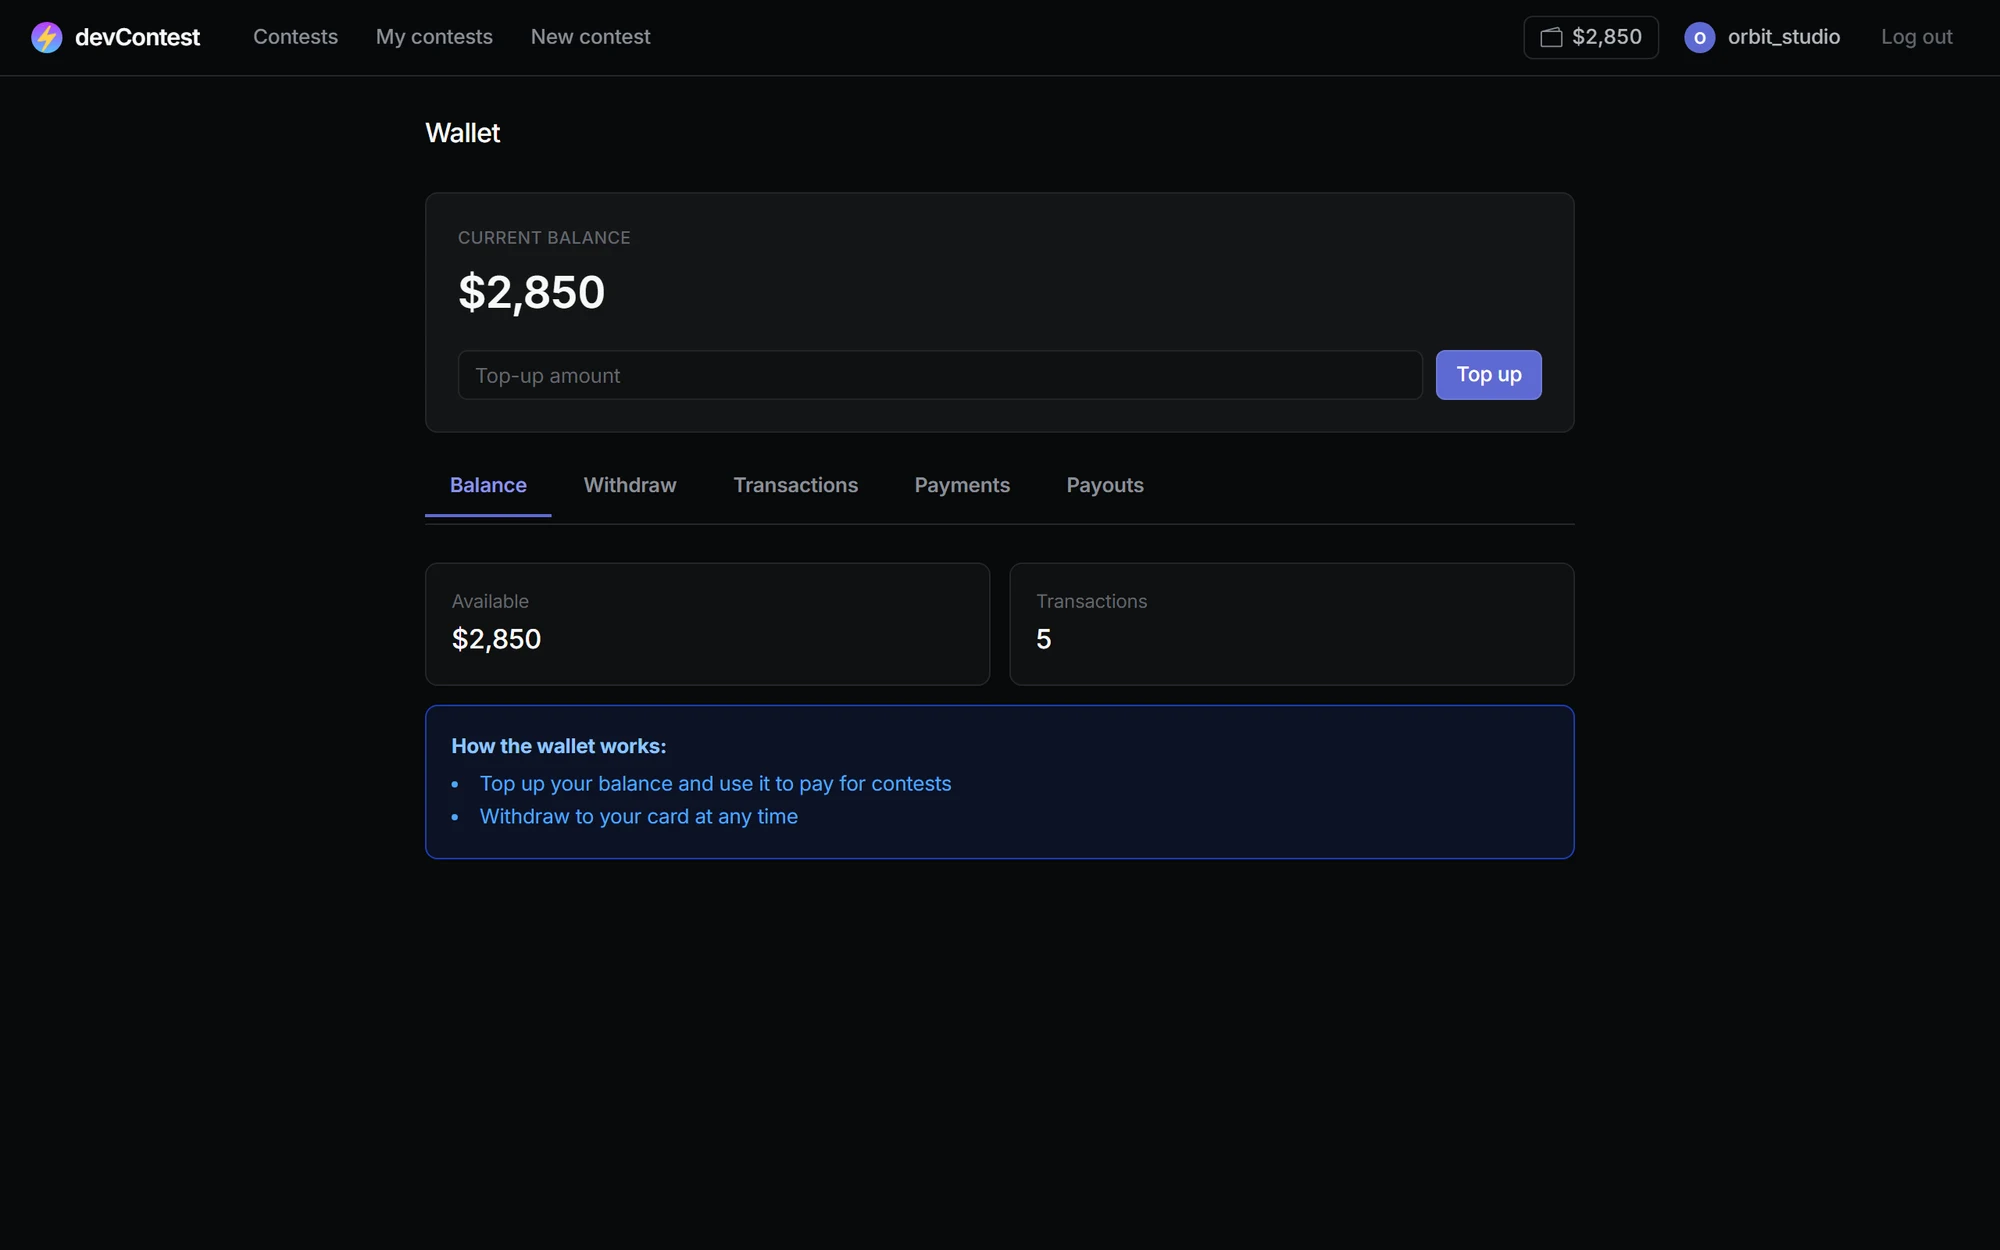This screenshot has width=2000, height=1250.
Task: Click the Transactions card label
Action: 1091,601
